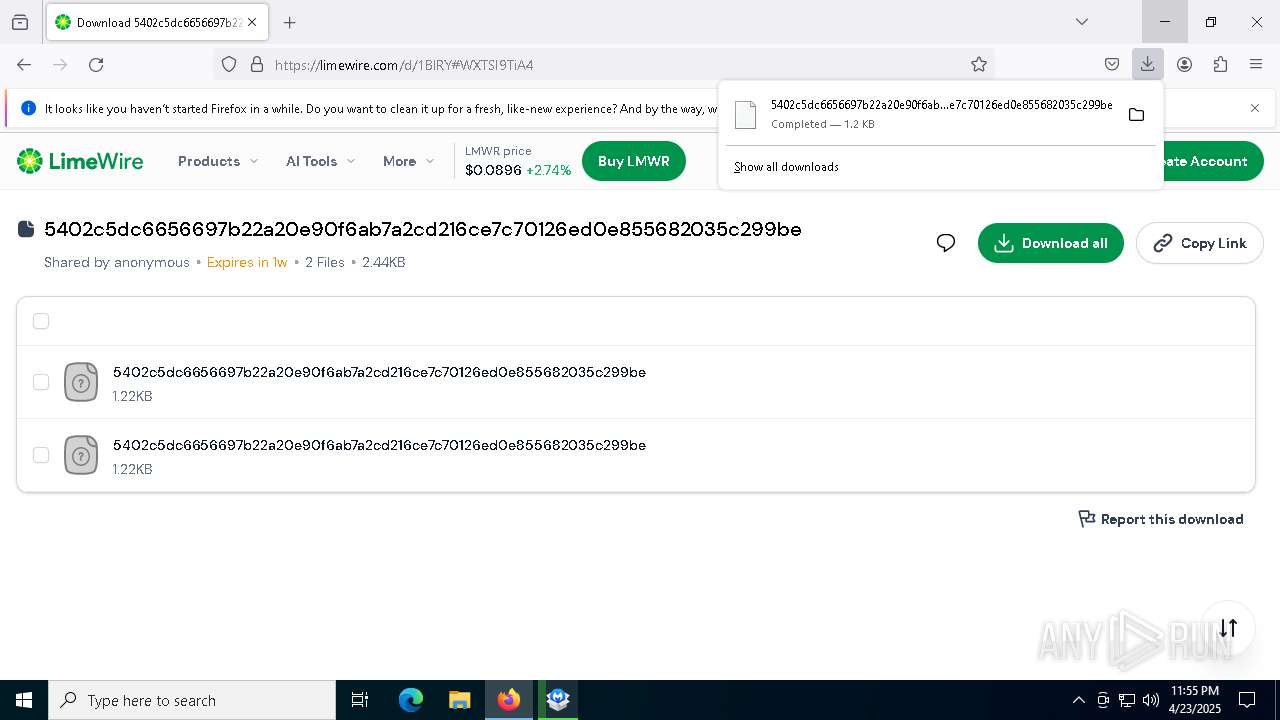Expand the More menu
This screenshot has width=1280, height=720.
(x=408, y=161)
